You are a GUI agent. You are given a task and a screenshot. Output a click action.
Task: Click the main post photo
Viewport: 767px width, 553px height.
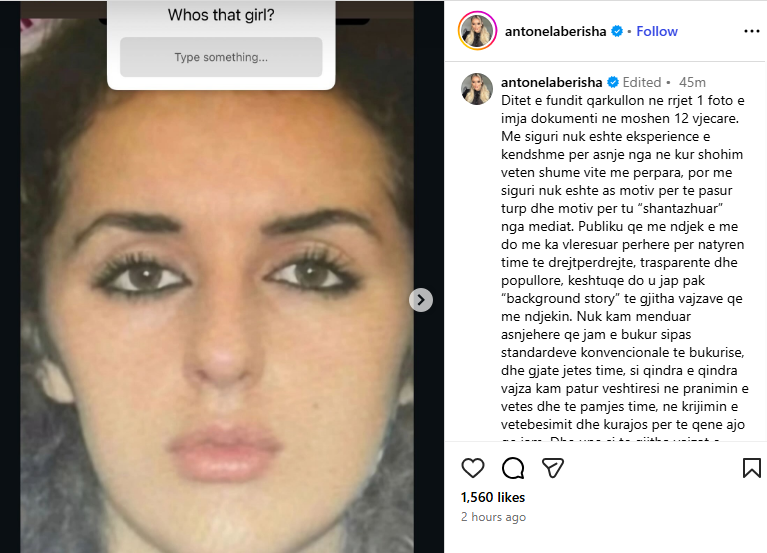tap(217, 293)
